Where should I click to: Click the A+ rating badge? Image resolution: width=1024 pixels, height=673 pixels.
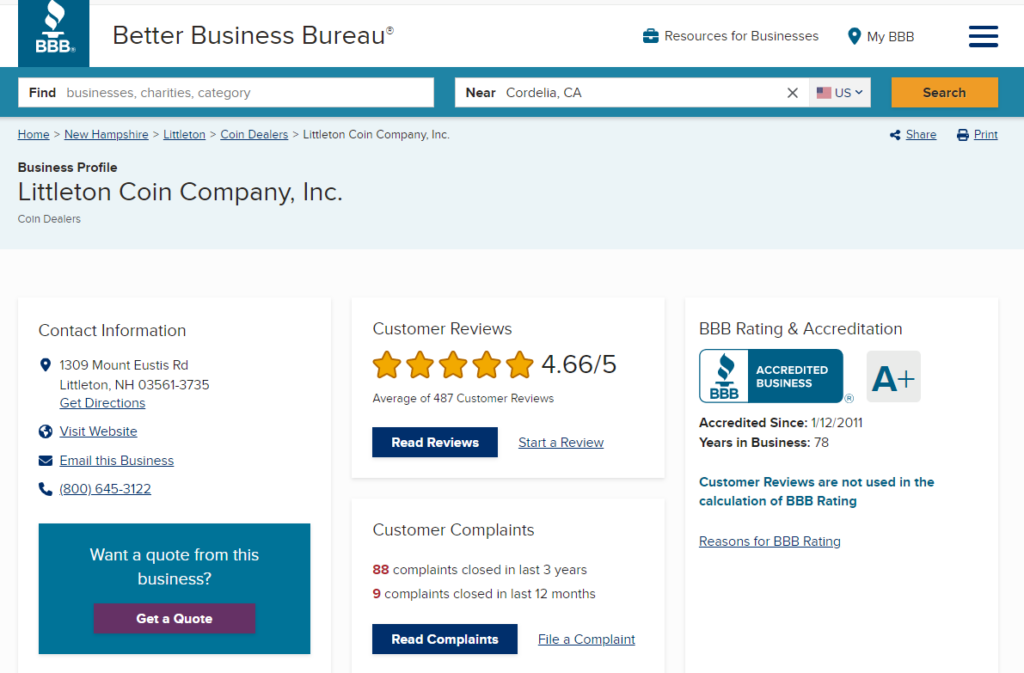click(x=893, y=377)
